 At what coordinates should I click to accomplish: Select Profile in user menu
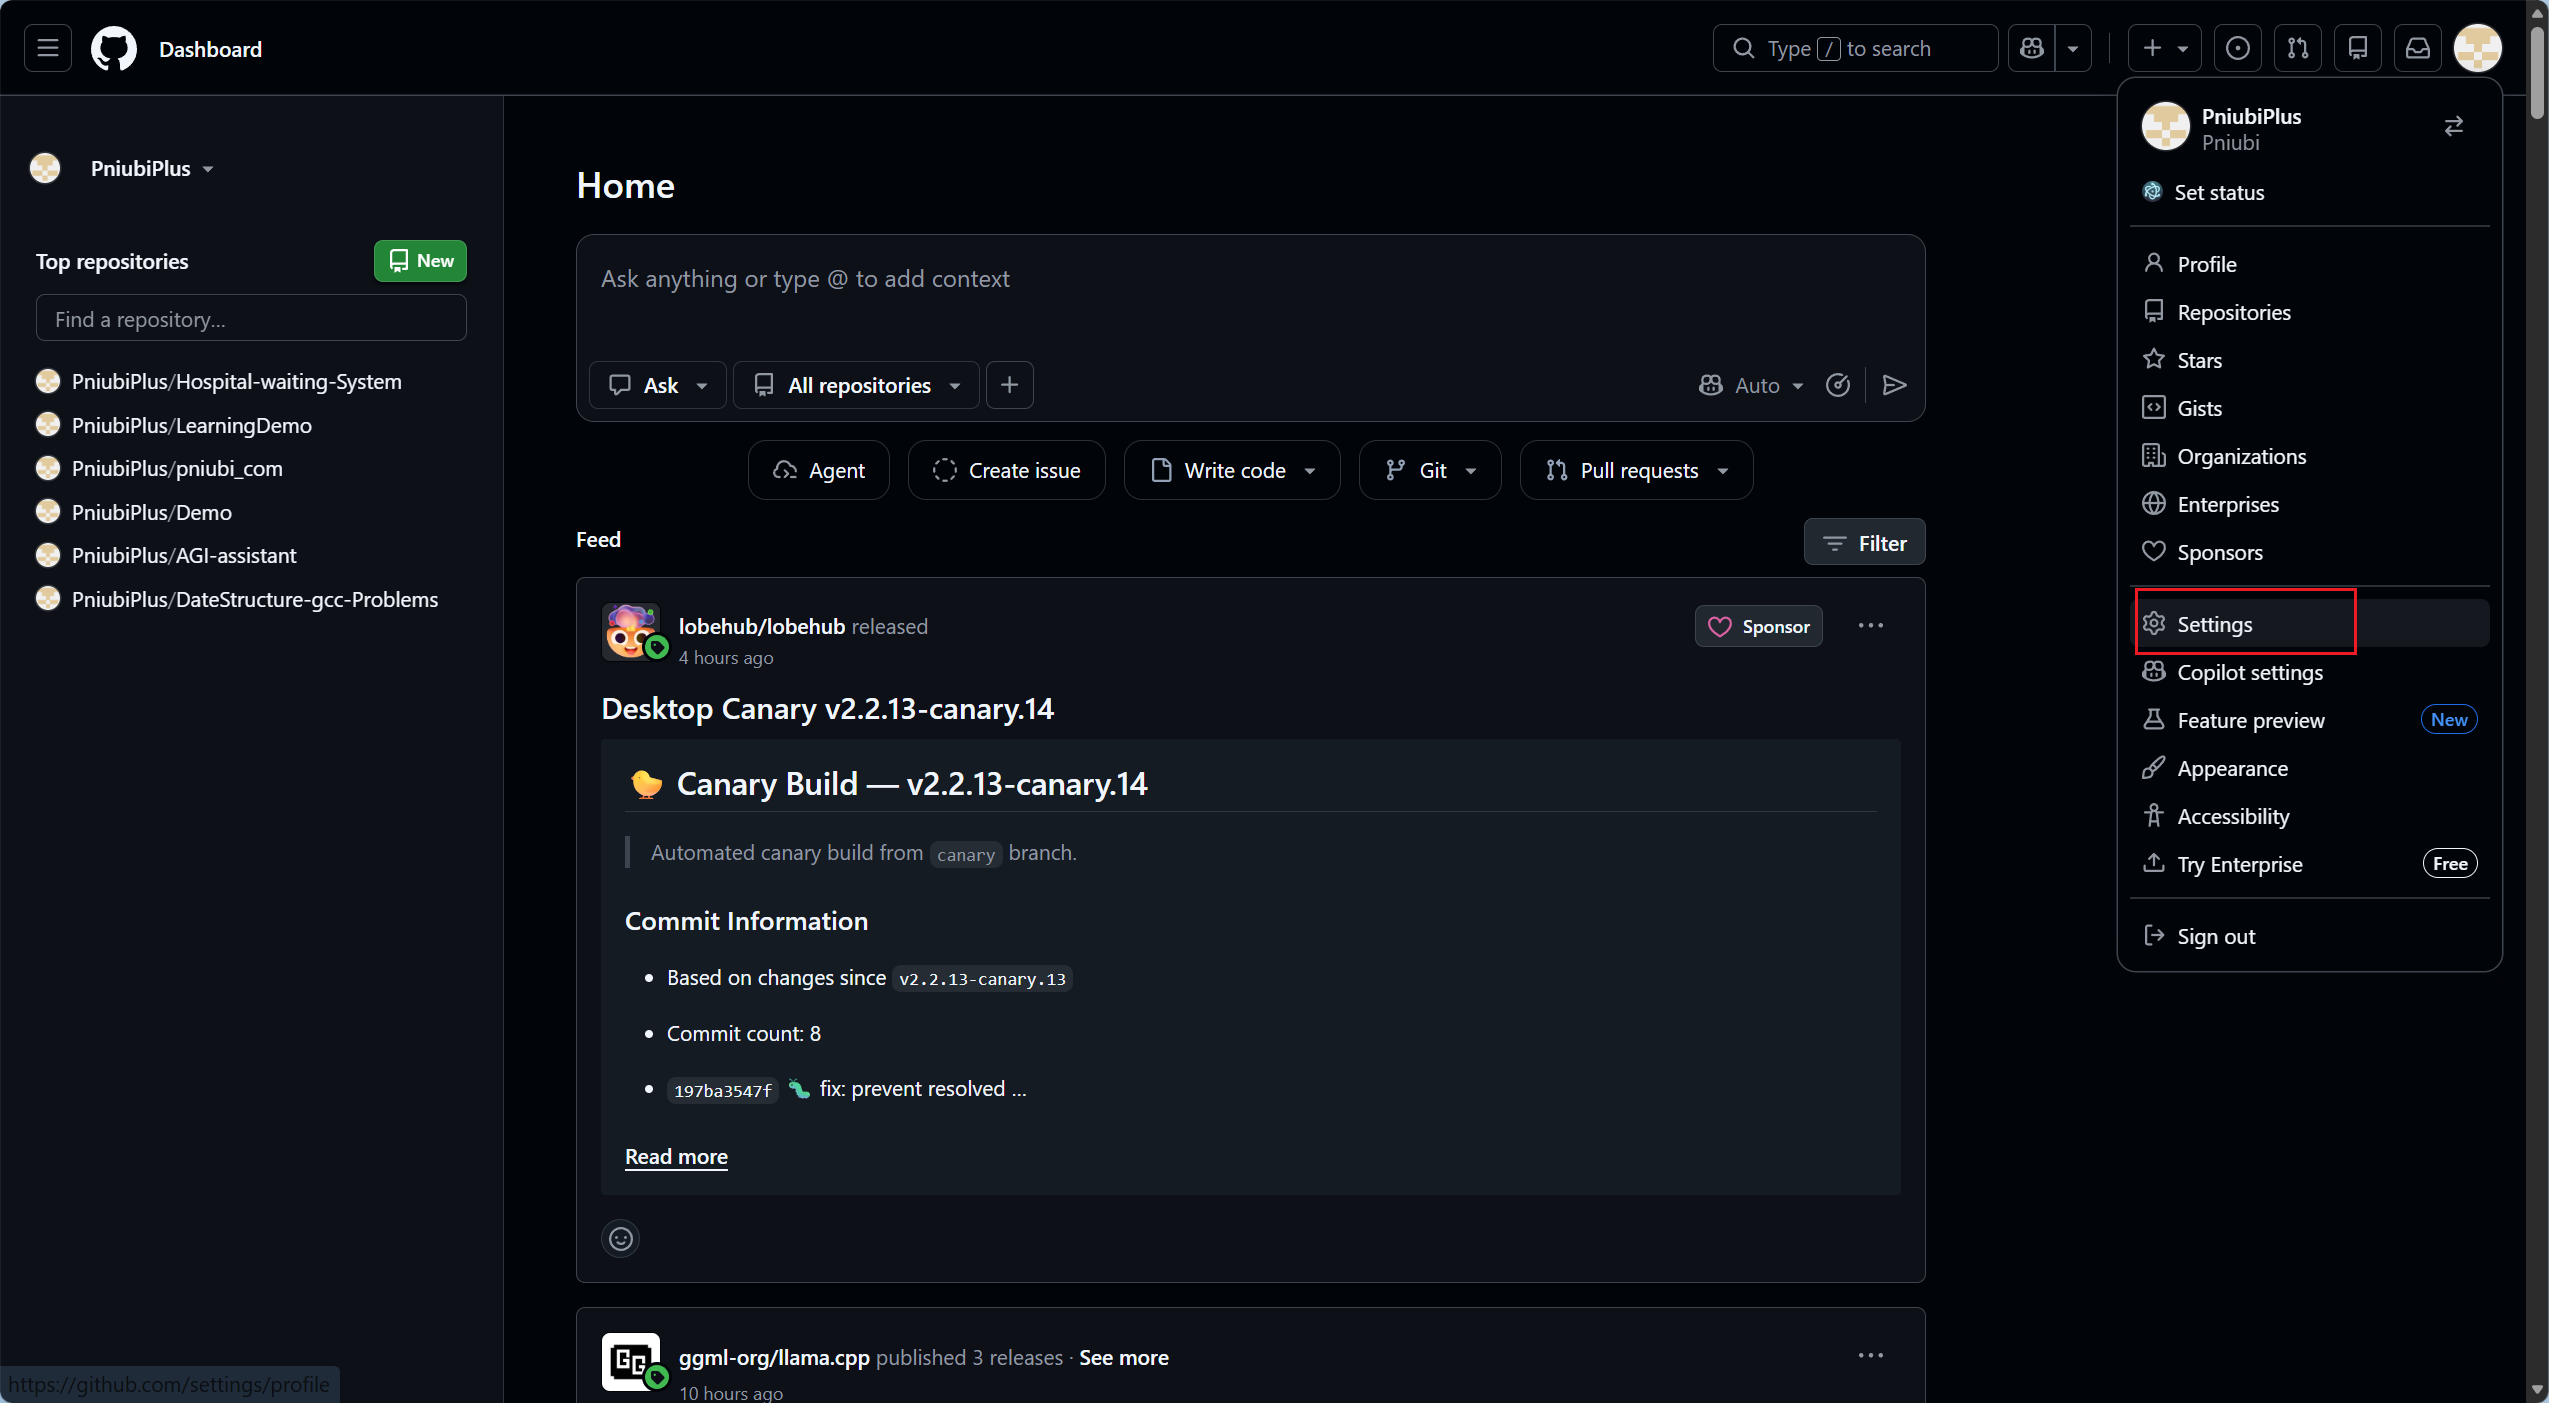point(2310,264)
